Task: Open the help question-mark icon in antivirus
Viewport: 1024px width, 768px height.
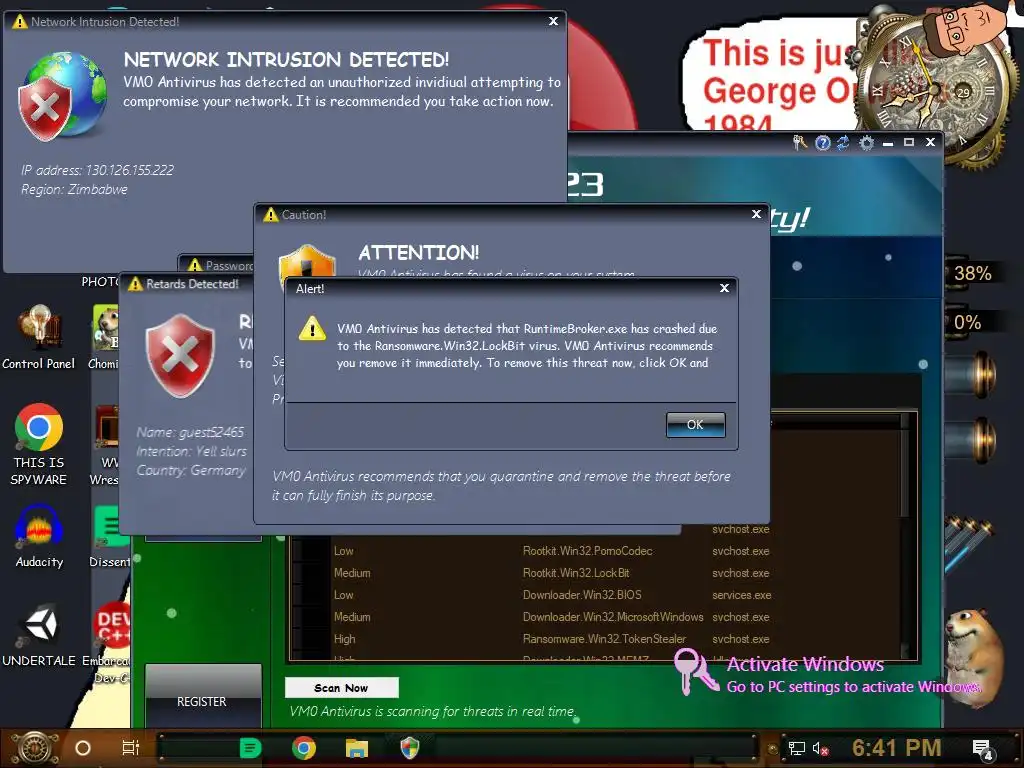Action: (823, 142)
